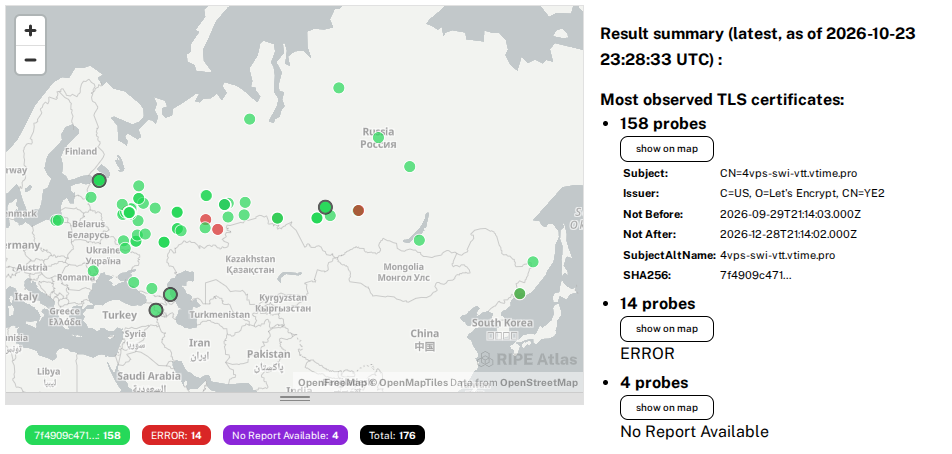952x454 pixels.
Task: Select the green probe near Denmark
Action: 57,220
